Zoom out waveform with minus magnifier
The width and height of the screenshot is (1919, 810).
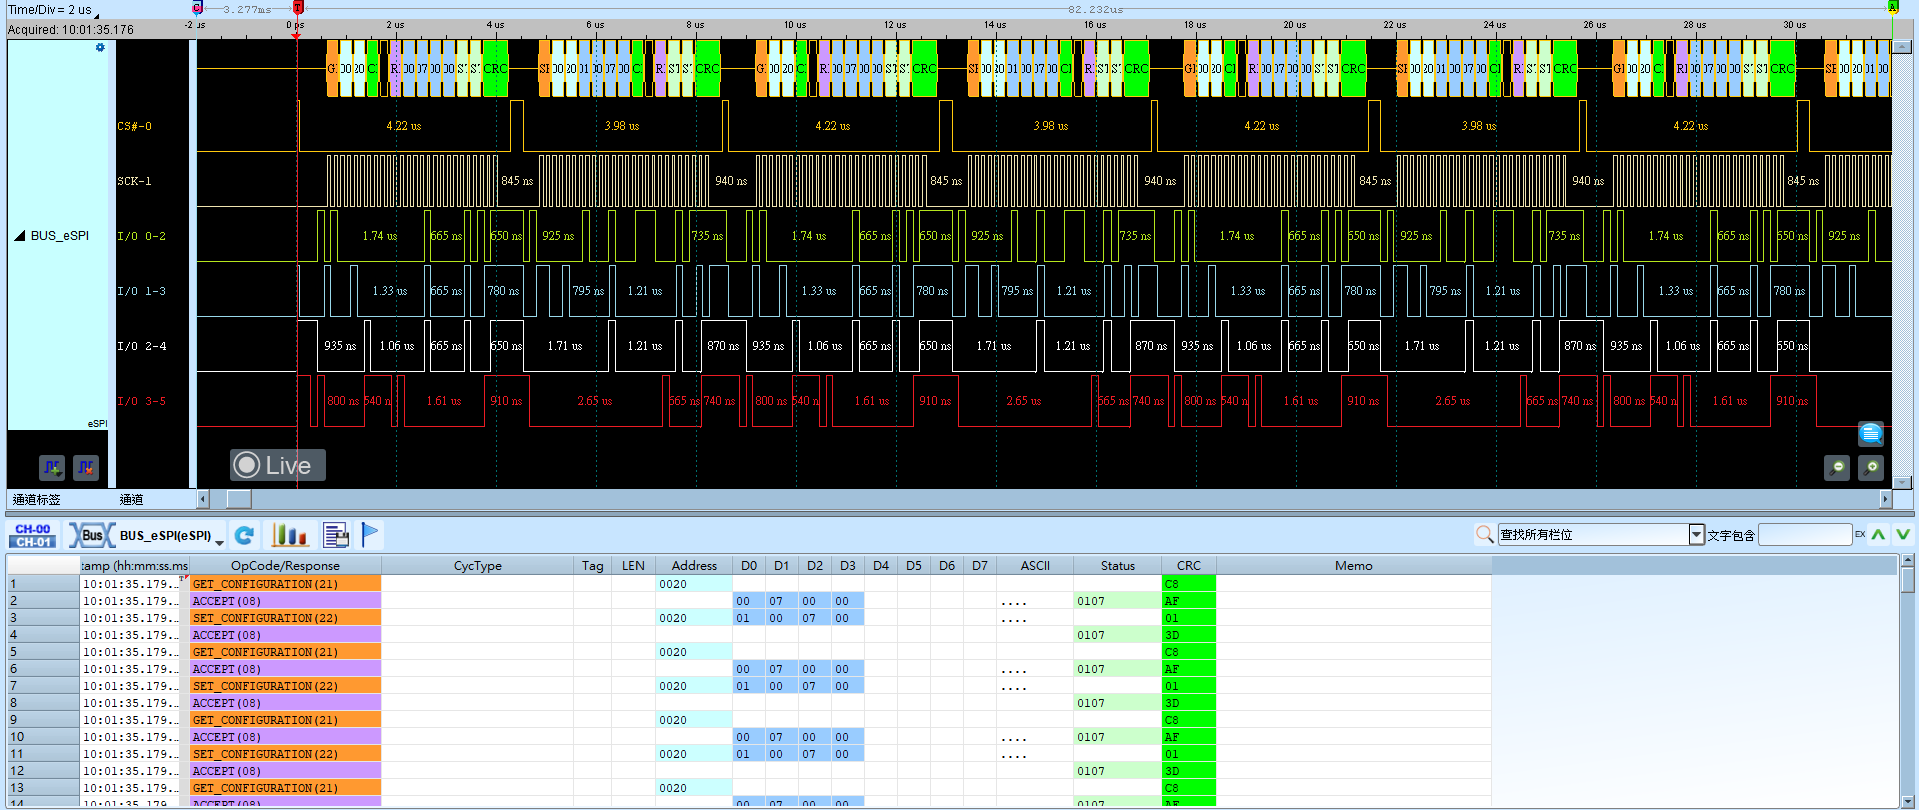point(1837,467)
